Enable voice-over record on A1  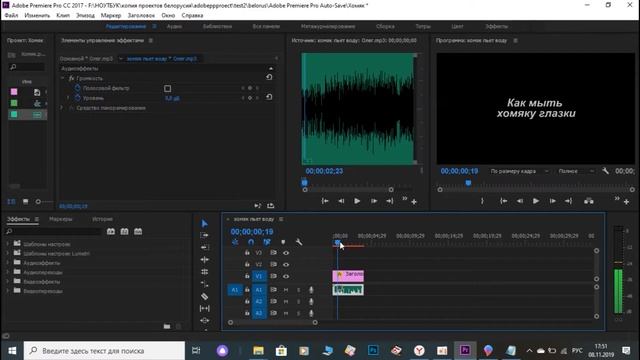point(311,290)
